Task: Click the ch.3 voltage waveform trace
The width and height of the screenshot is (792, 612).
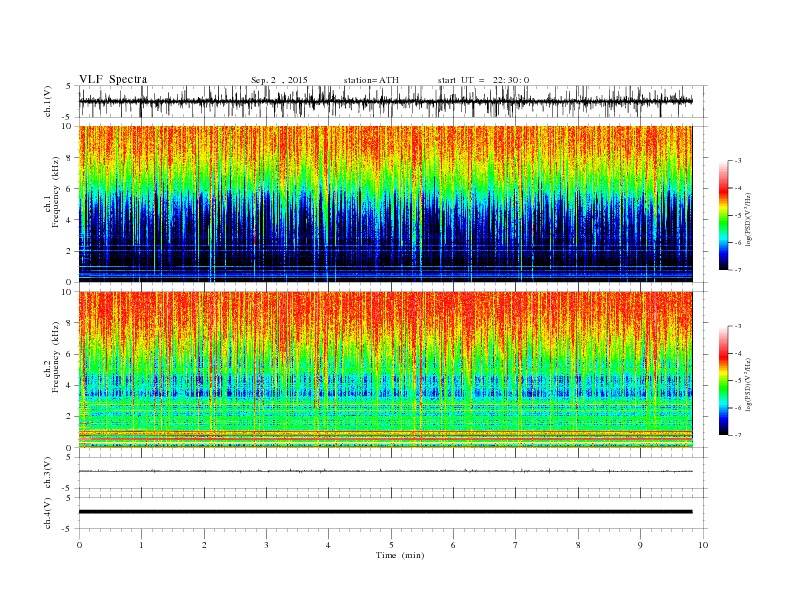Action: point(385,471)
